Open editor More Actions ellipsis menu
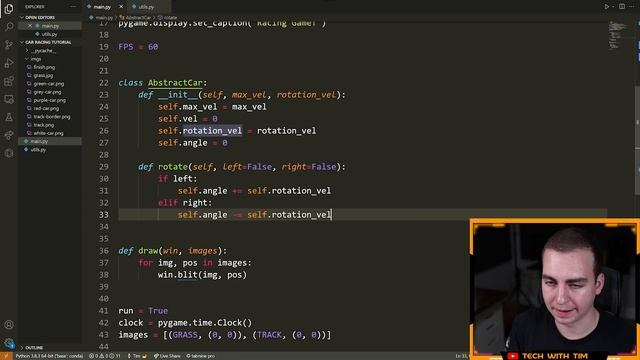This screenshot has width=640, height=360. point(632,7)
